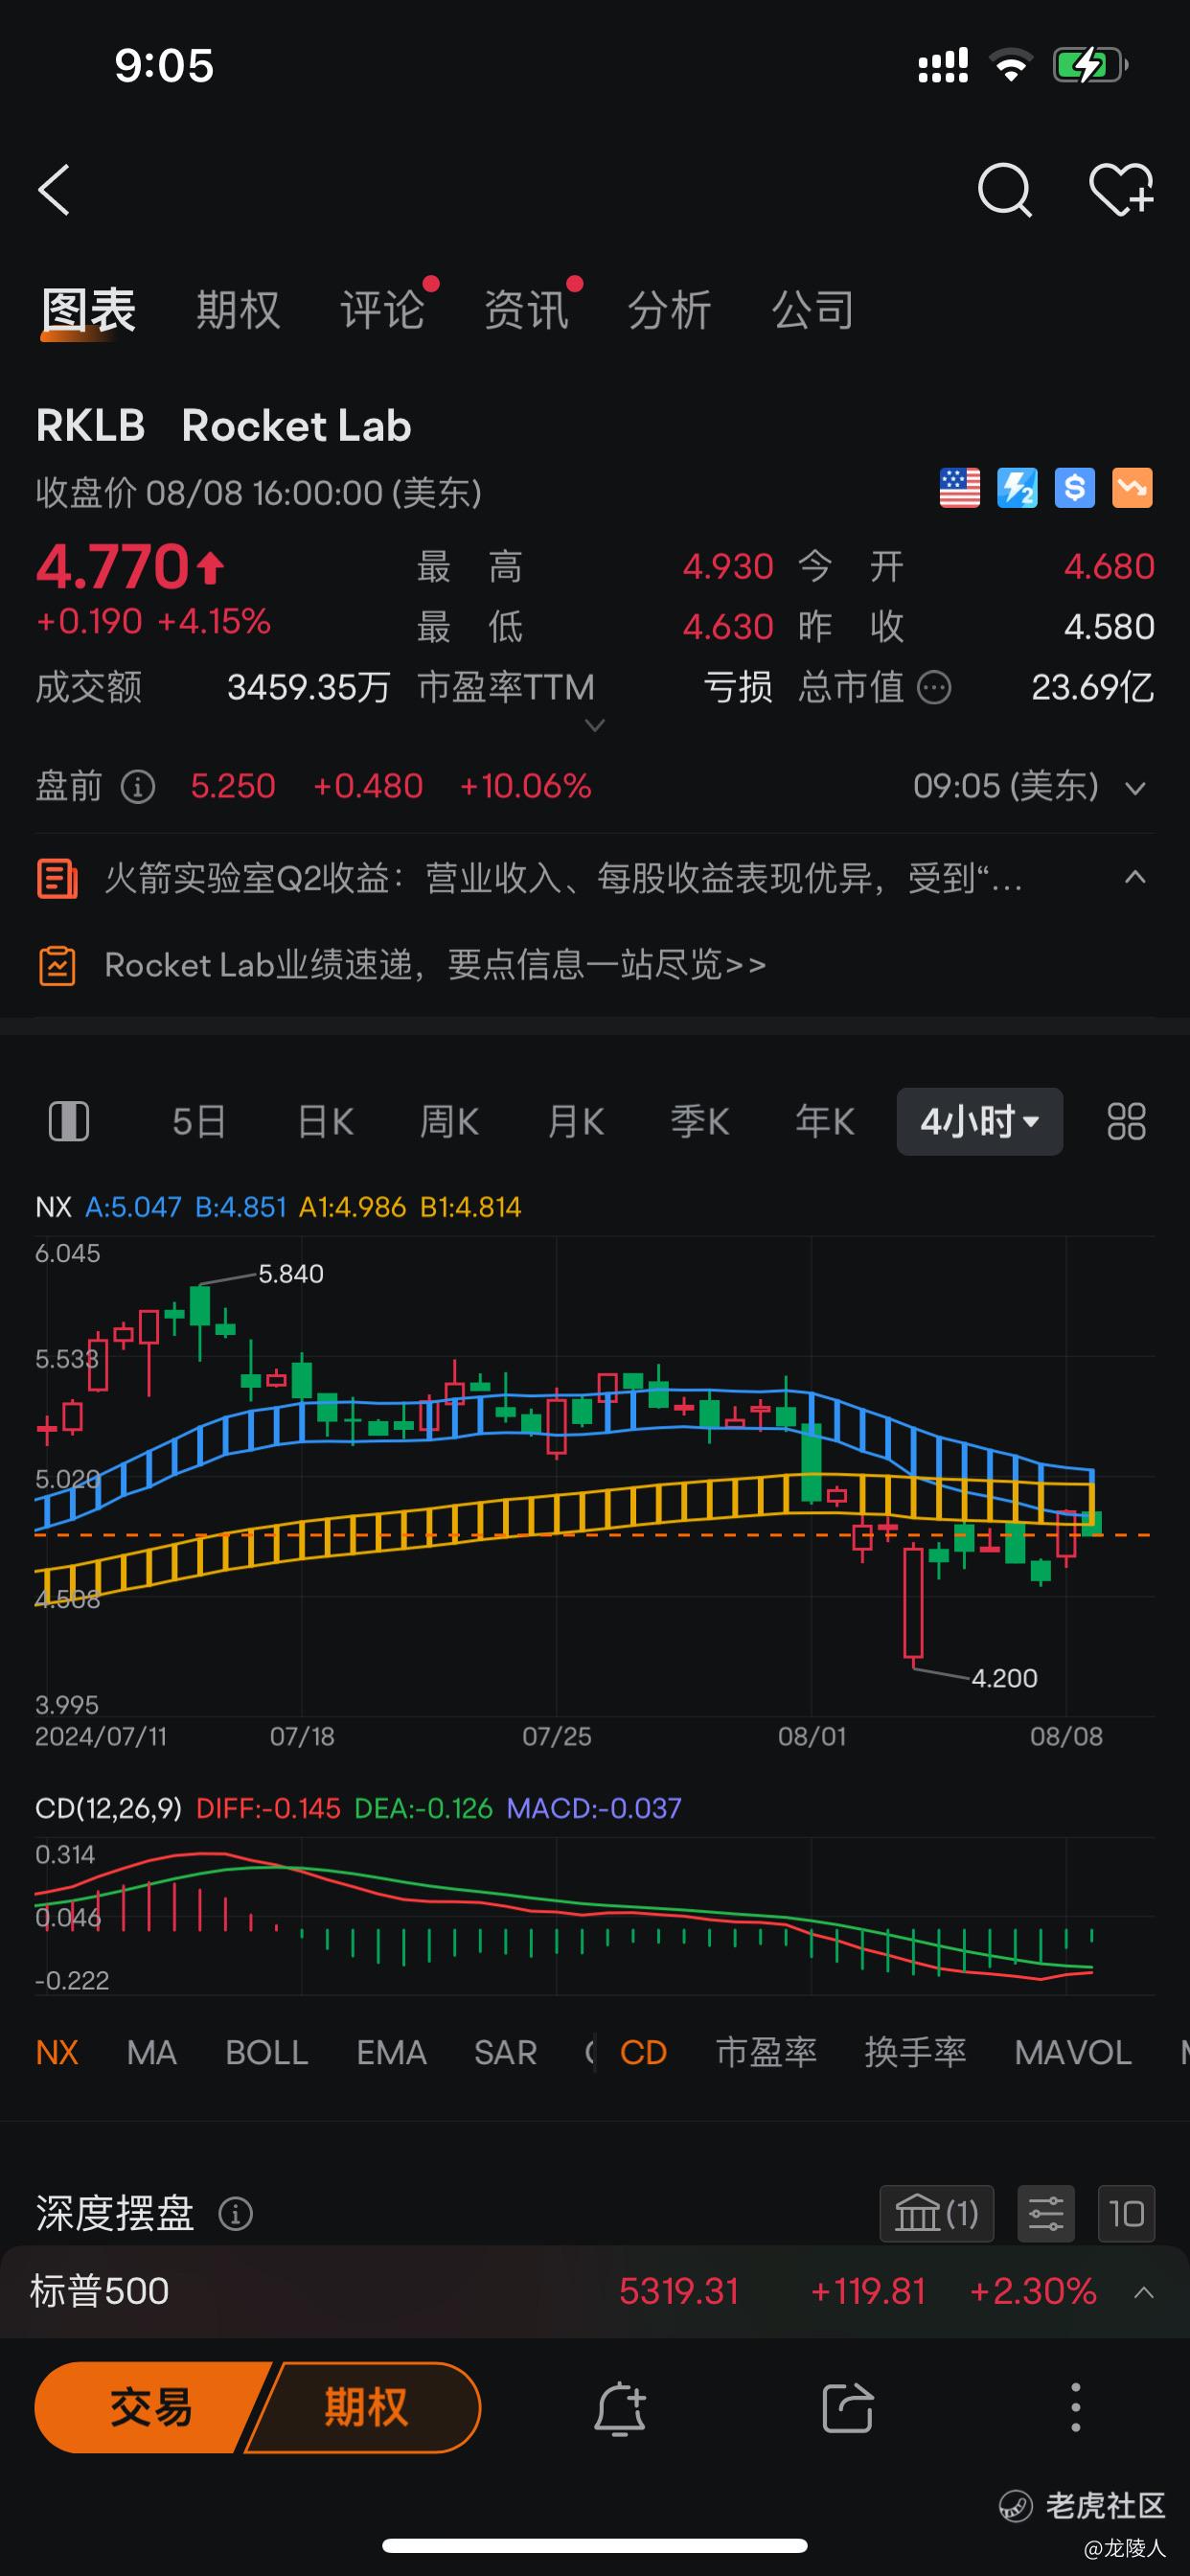The image size is (1190, 2576).
Task: Tap the 5.840 high marker on chart
Action: [290, 1274]
